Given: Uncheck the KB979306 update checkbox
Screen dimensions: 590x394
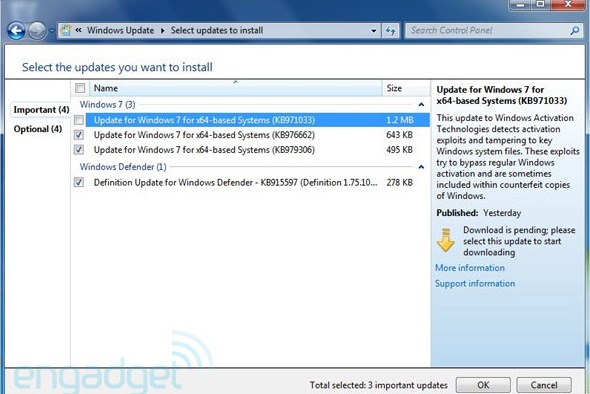Looking at the screenshot, I should click(79, 150).
